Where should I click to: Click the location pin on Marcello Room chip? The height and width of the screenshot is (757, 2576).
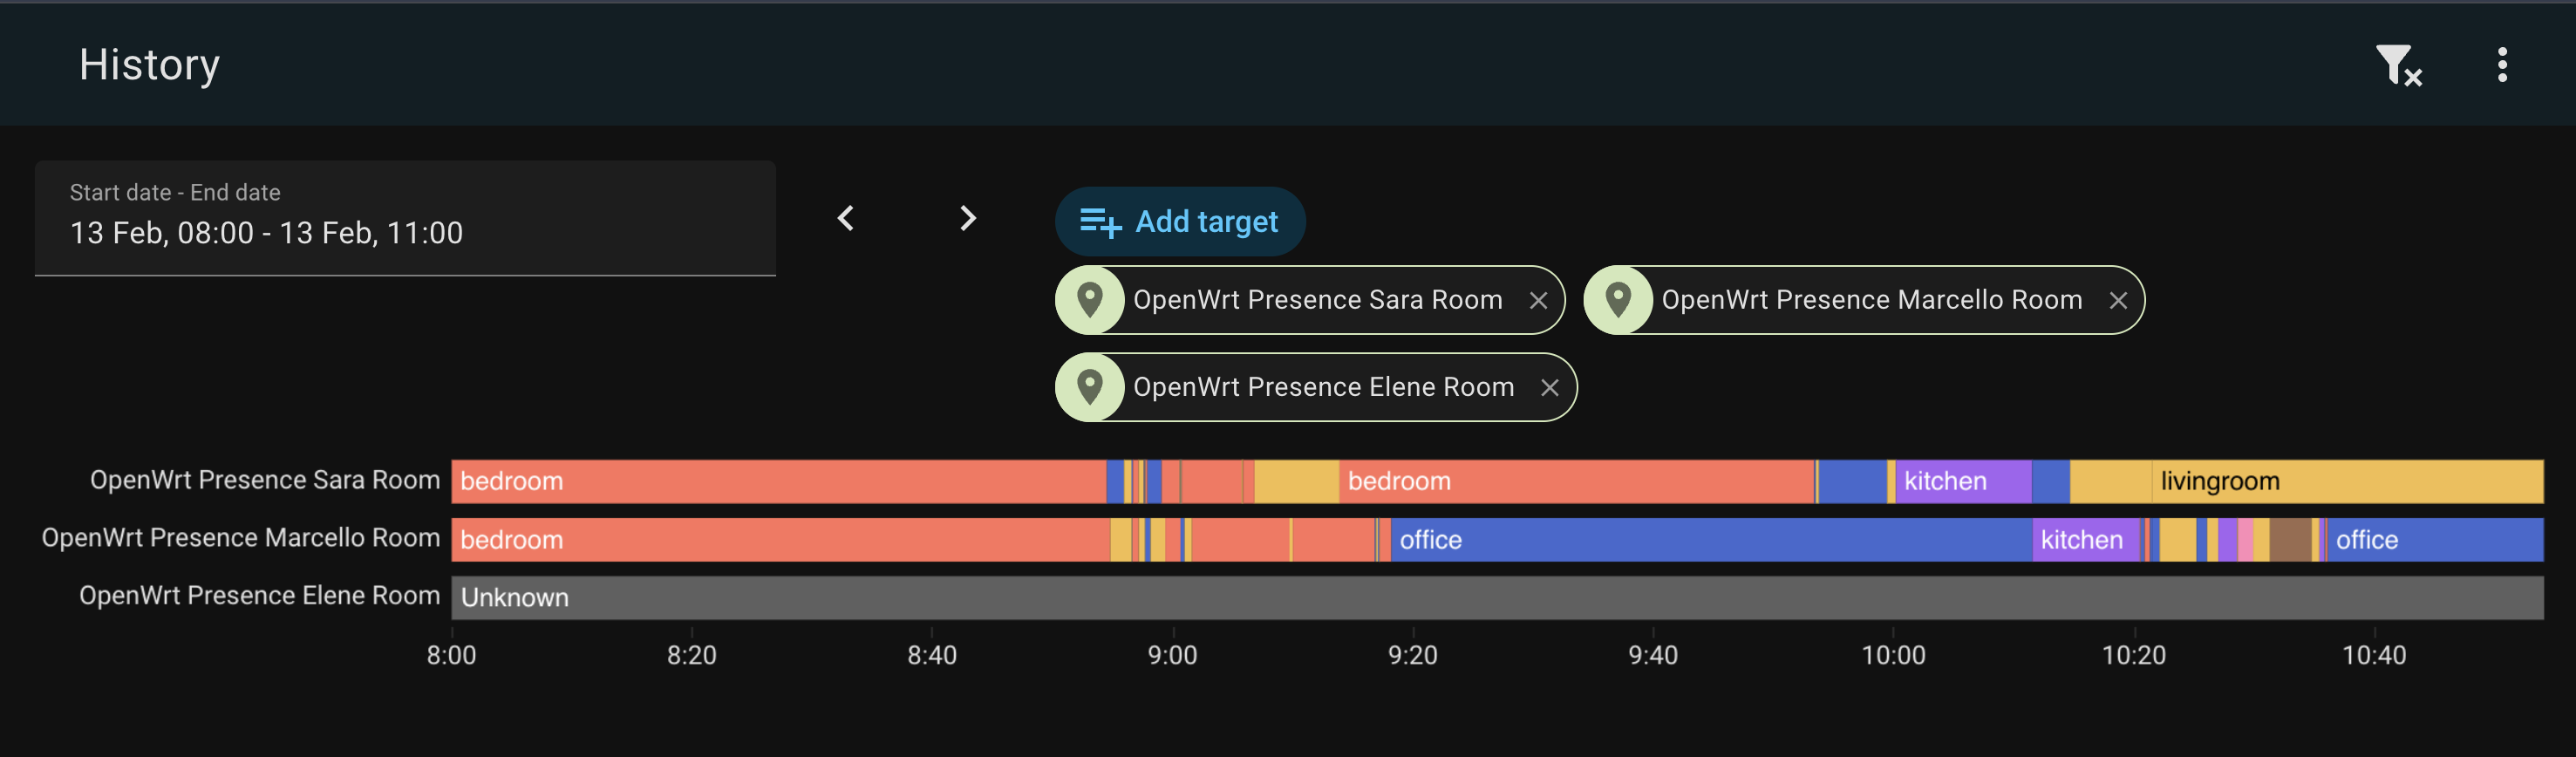[1620, 300]
